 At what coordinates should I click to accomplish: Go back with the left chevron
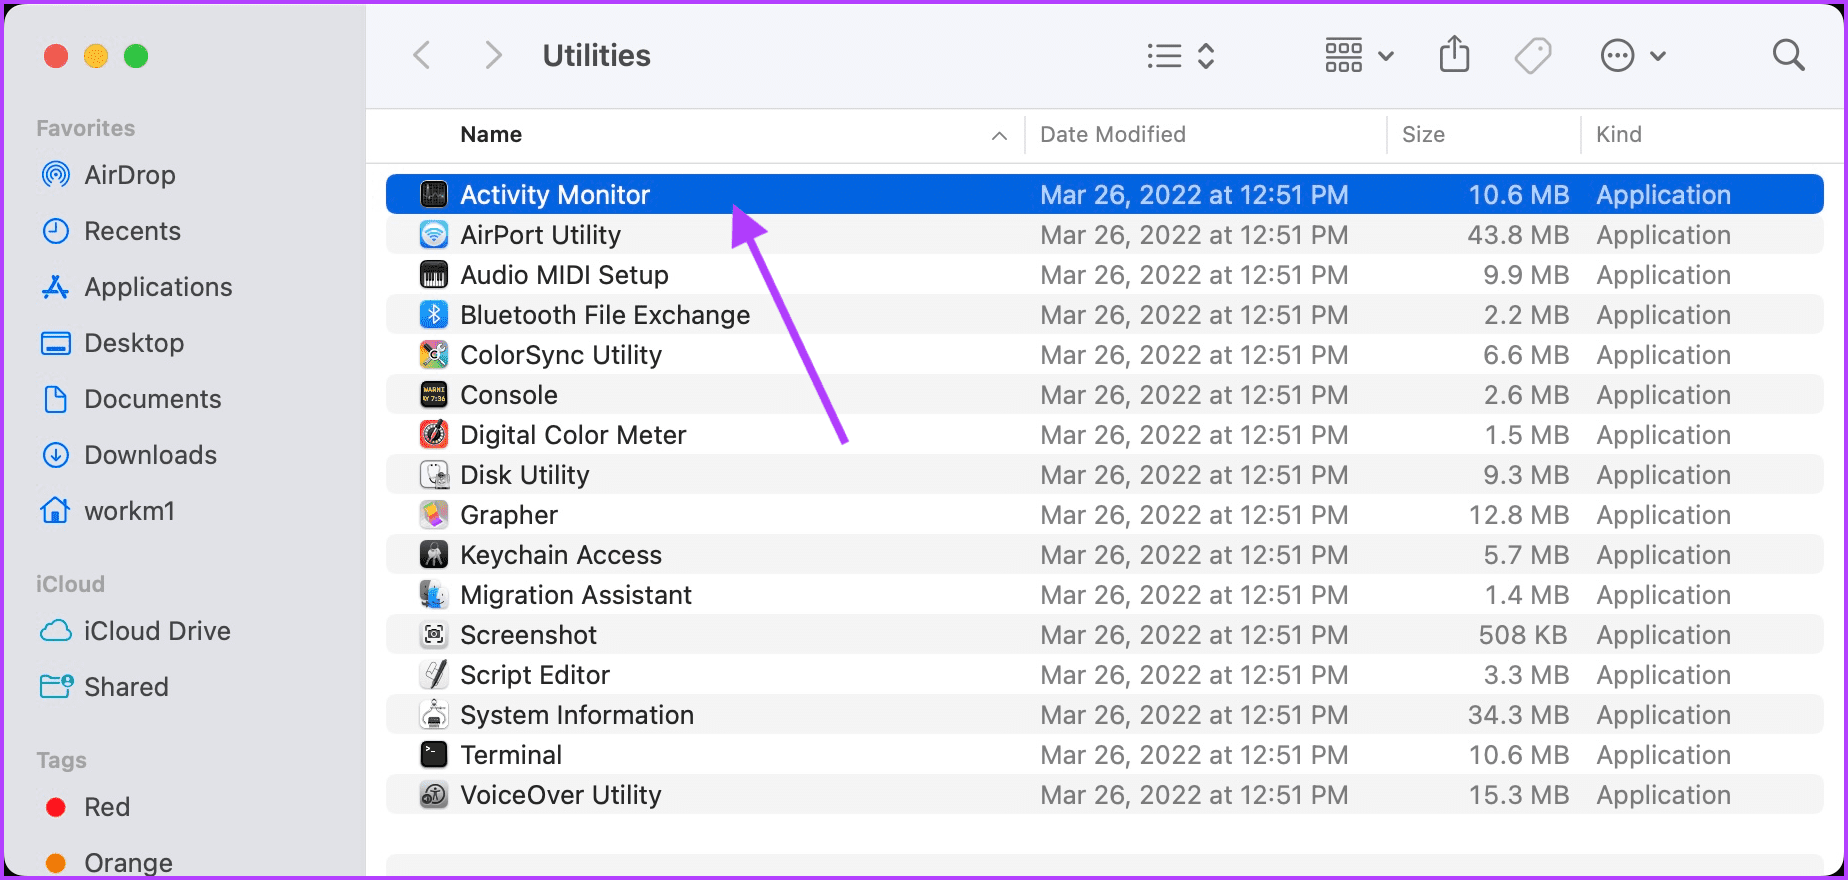(x=422, y=55)
